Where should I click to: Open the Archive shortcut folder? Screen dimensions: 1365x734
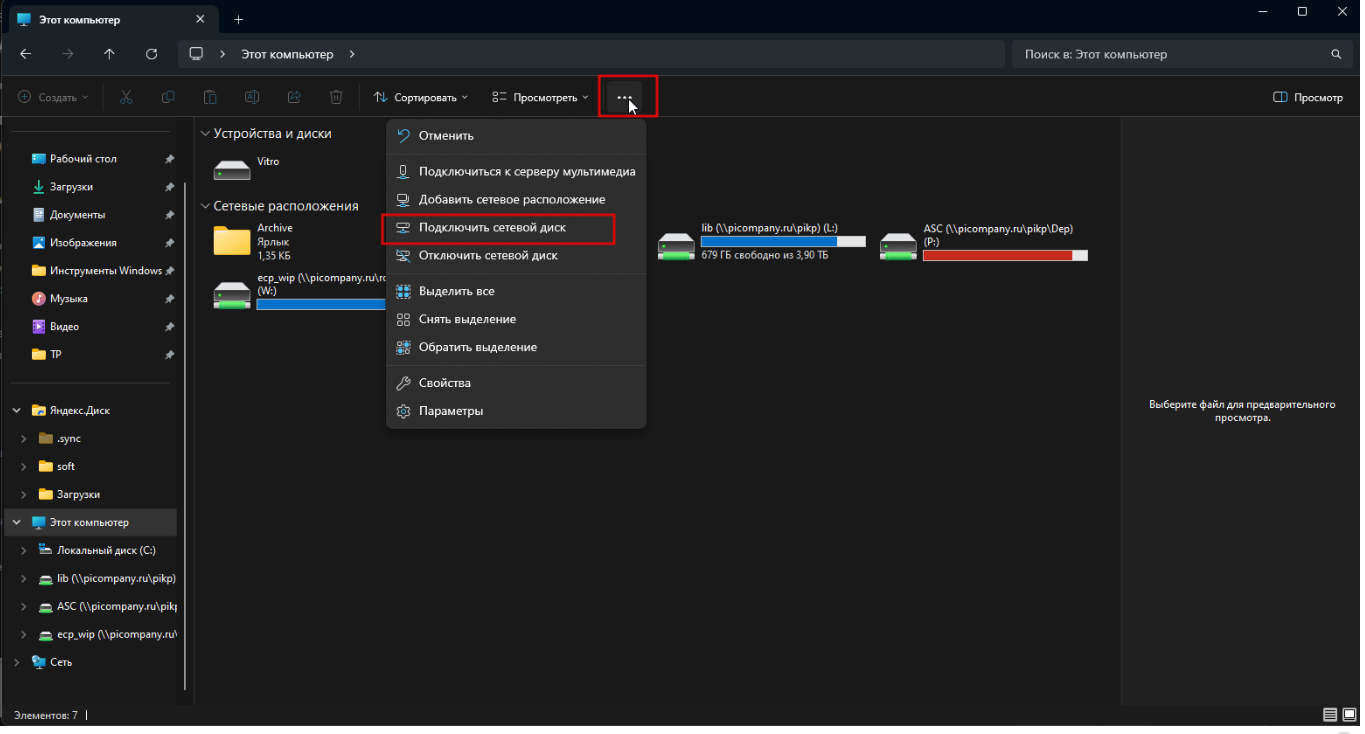pos(232,241)
